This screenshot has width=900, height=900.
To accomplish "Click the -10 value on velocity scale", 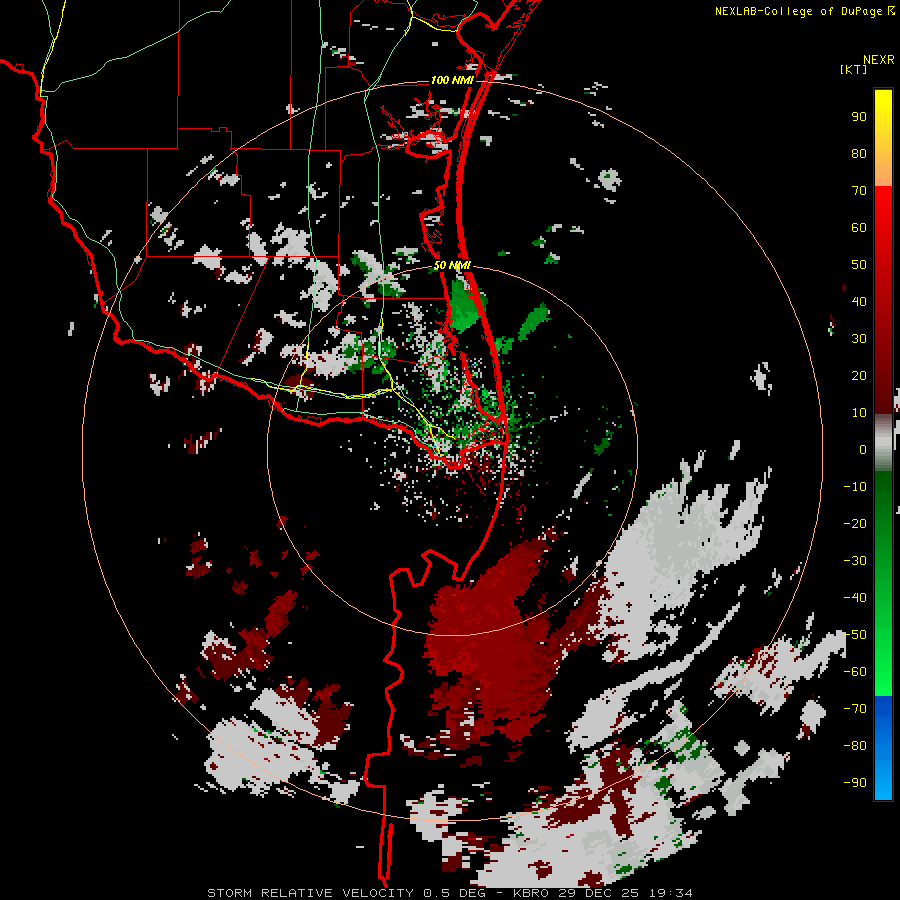I will pyautogui.click(x=855, y=487).
